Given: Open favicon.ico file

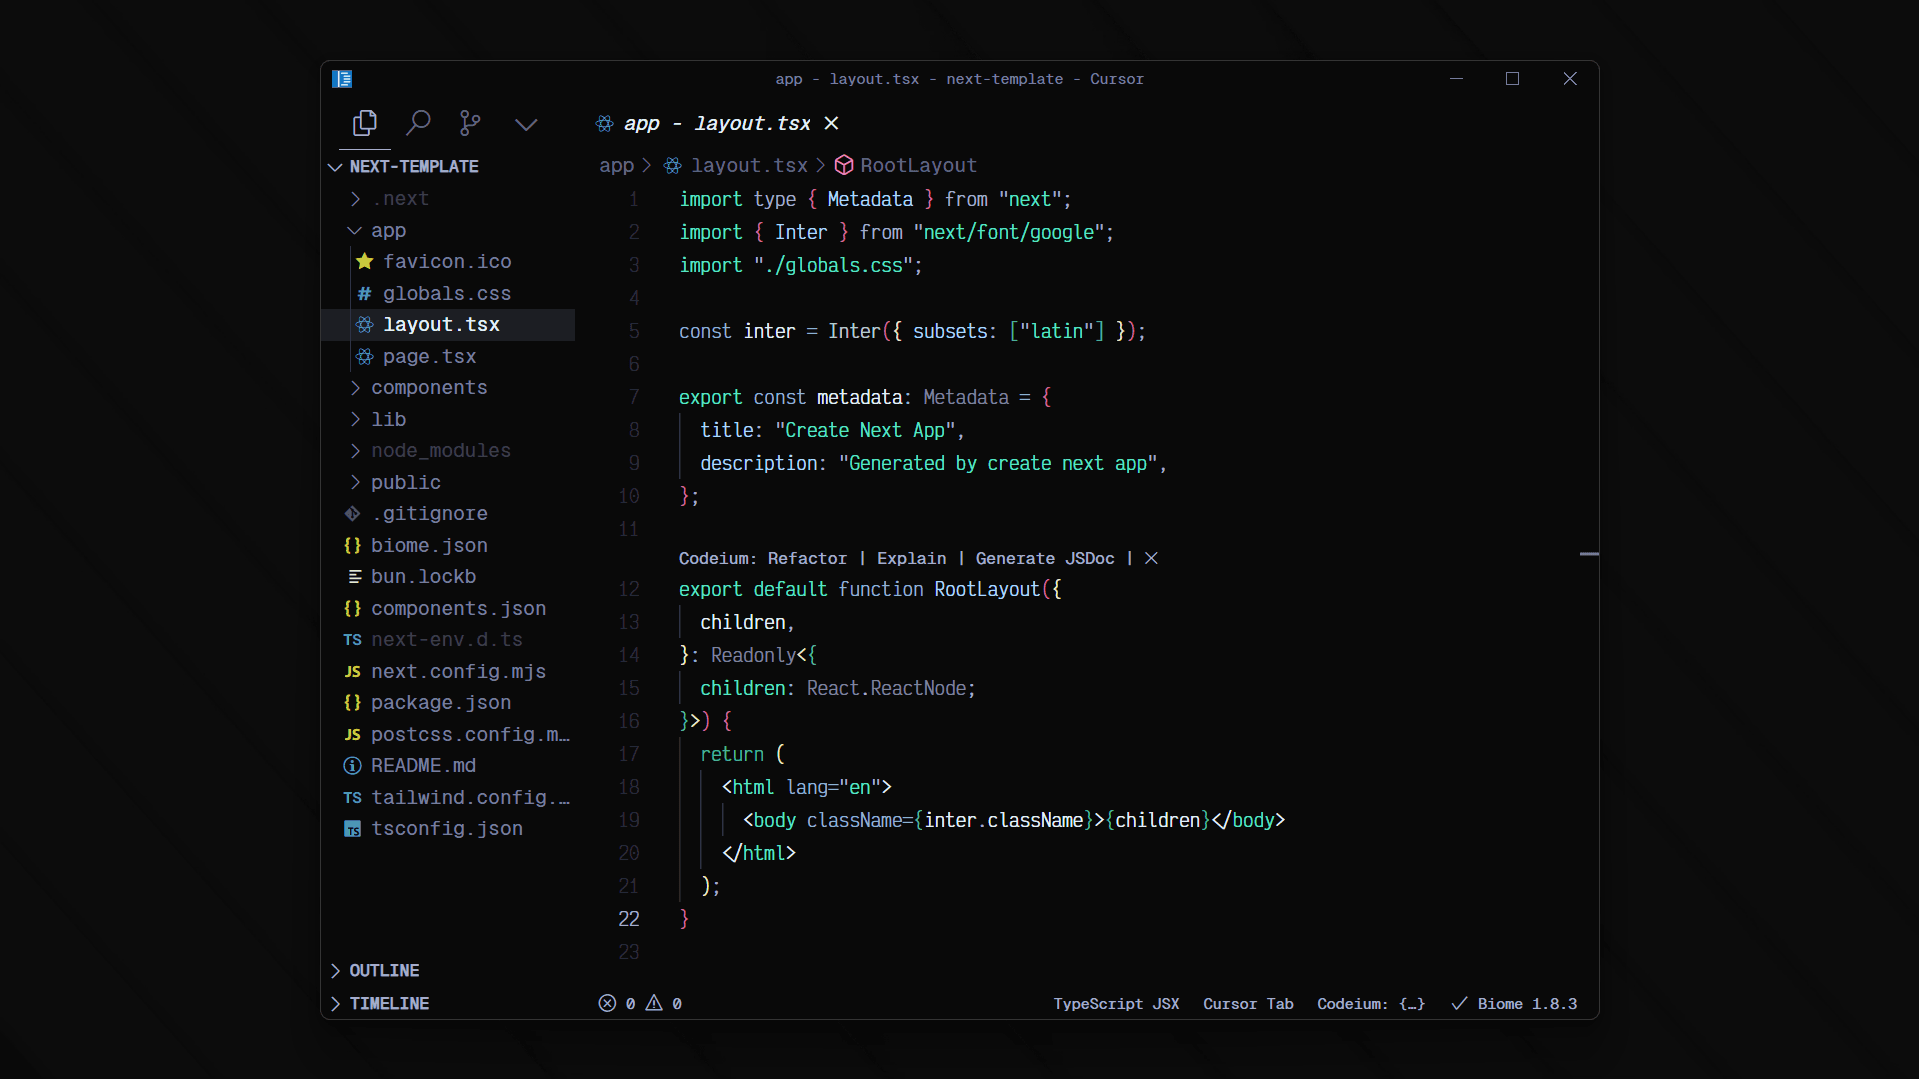Looking at the screenshot, I should click(x=447, y=262).
